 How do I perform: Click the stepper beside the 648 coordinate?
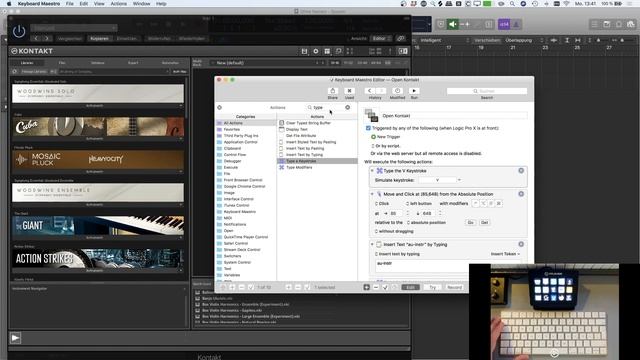pos(440,213)
